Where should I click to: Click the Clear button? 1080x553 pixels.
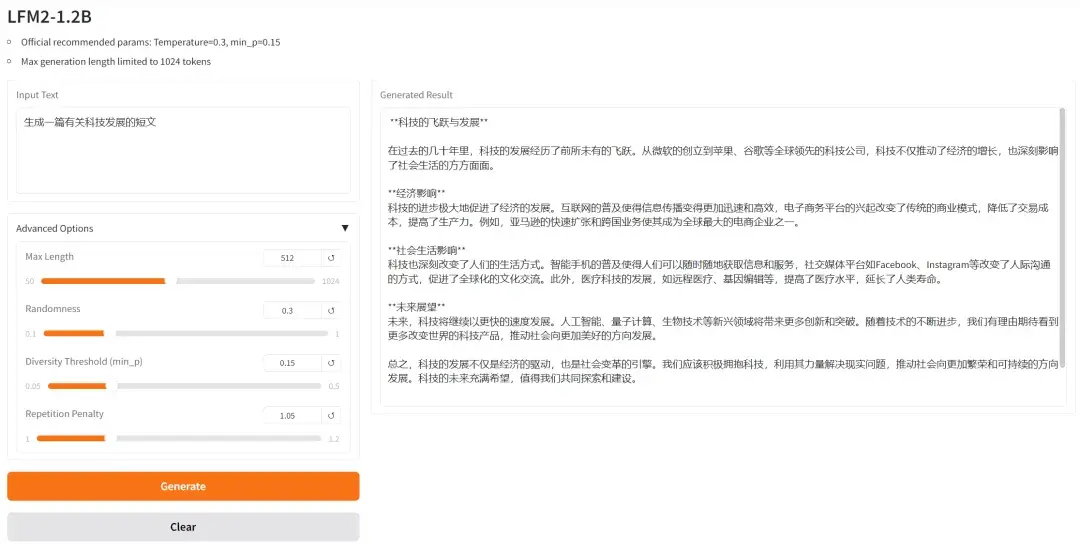click(183, 527)
